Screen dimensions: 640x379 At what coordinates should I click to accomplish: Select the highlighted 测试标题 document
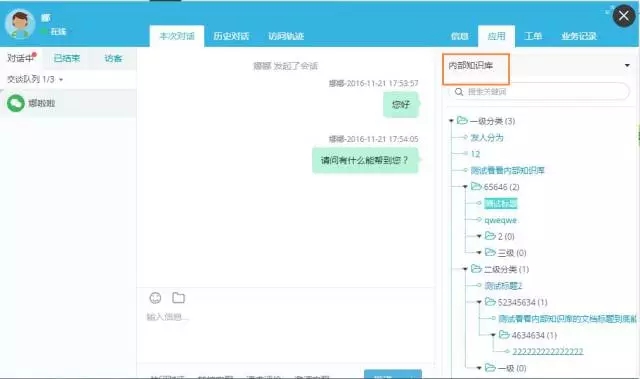pyautogui.click(x=501, y=204)
